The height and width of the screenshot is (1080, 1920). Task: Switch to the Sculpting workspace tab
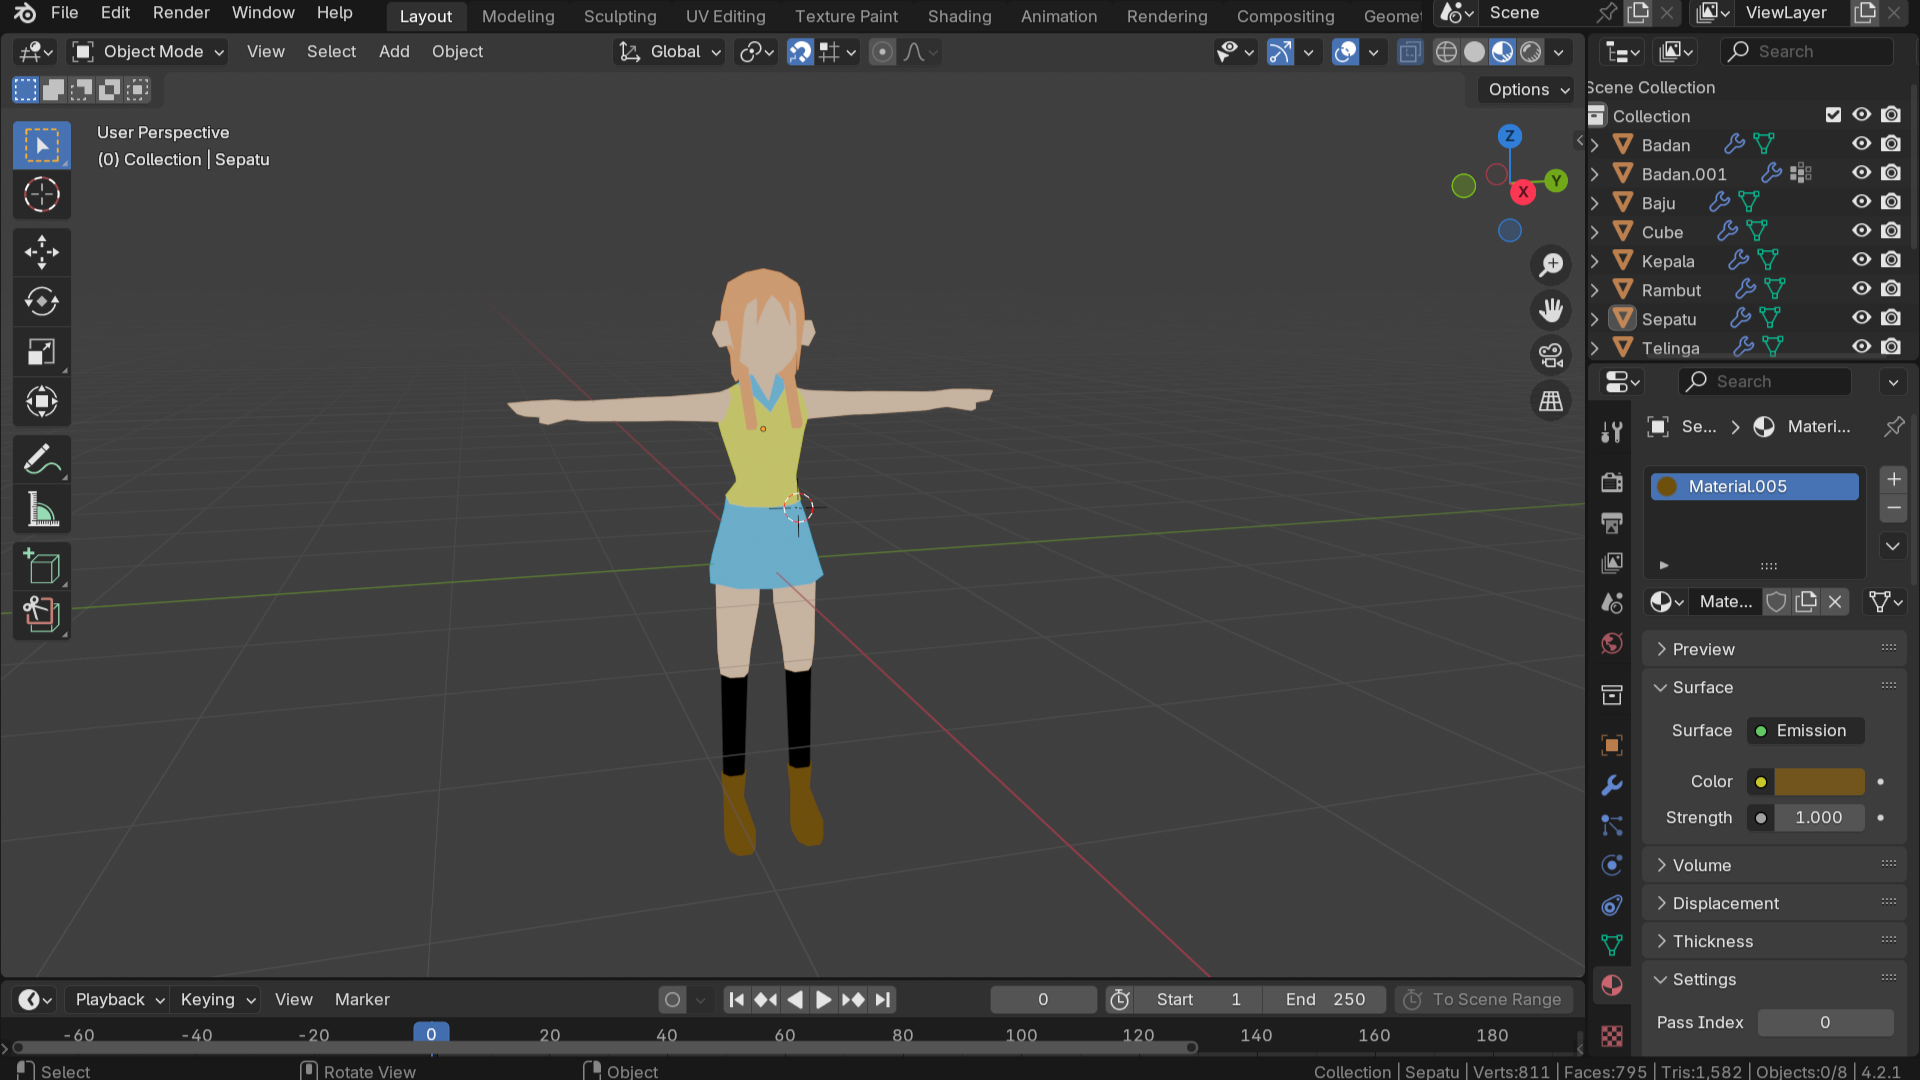point(620,16)
